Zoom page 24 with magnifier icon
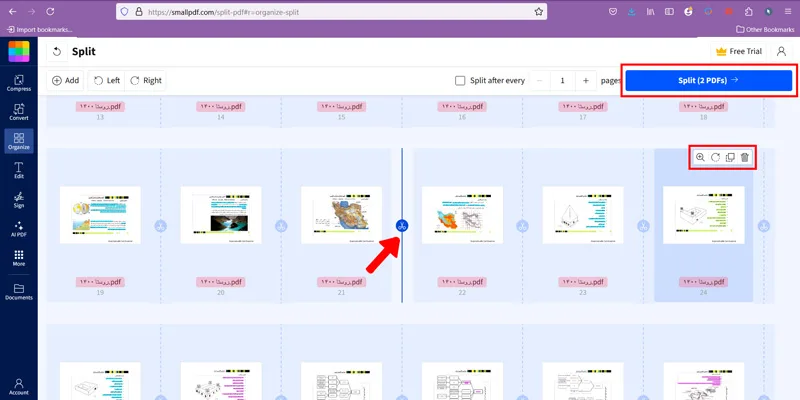800x400 pixels. 701,157
